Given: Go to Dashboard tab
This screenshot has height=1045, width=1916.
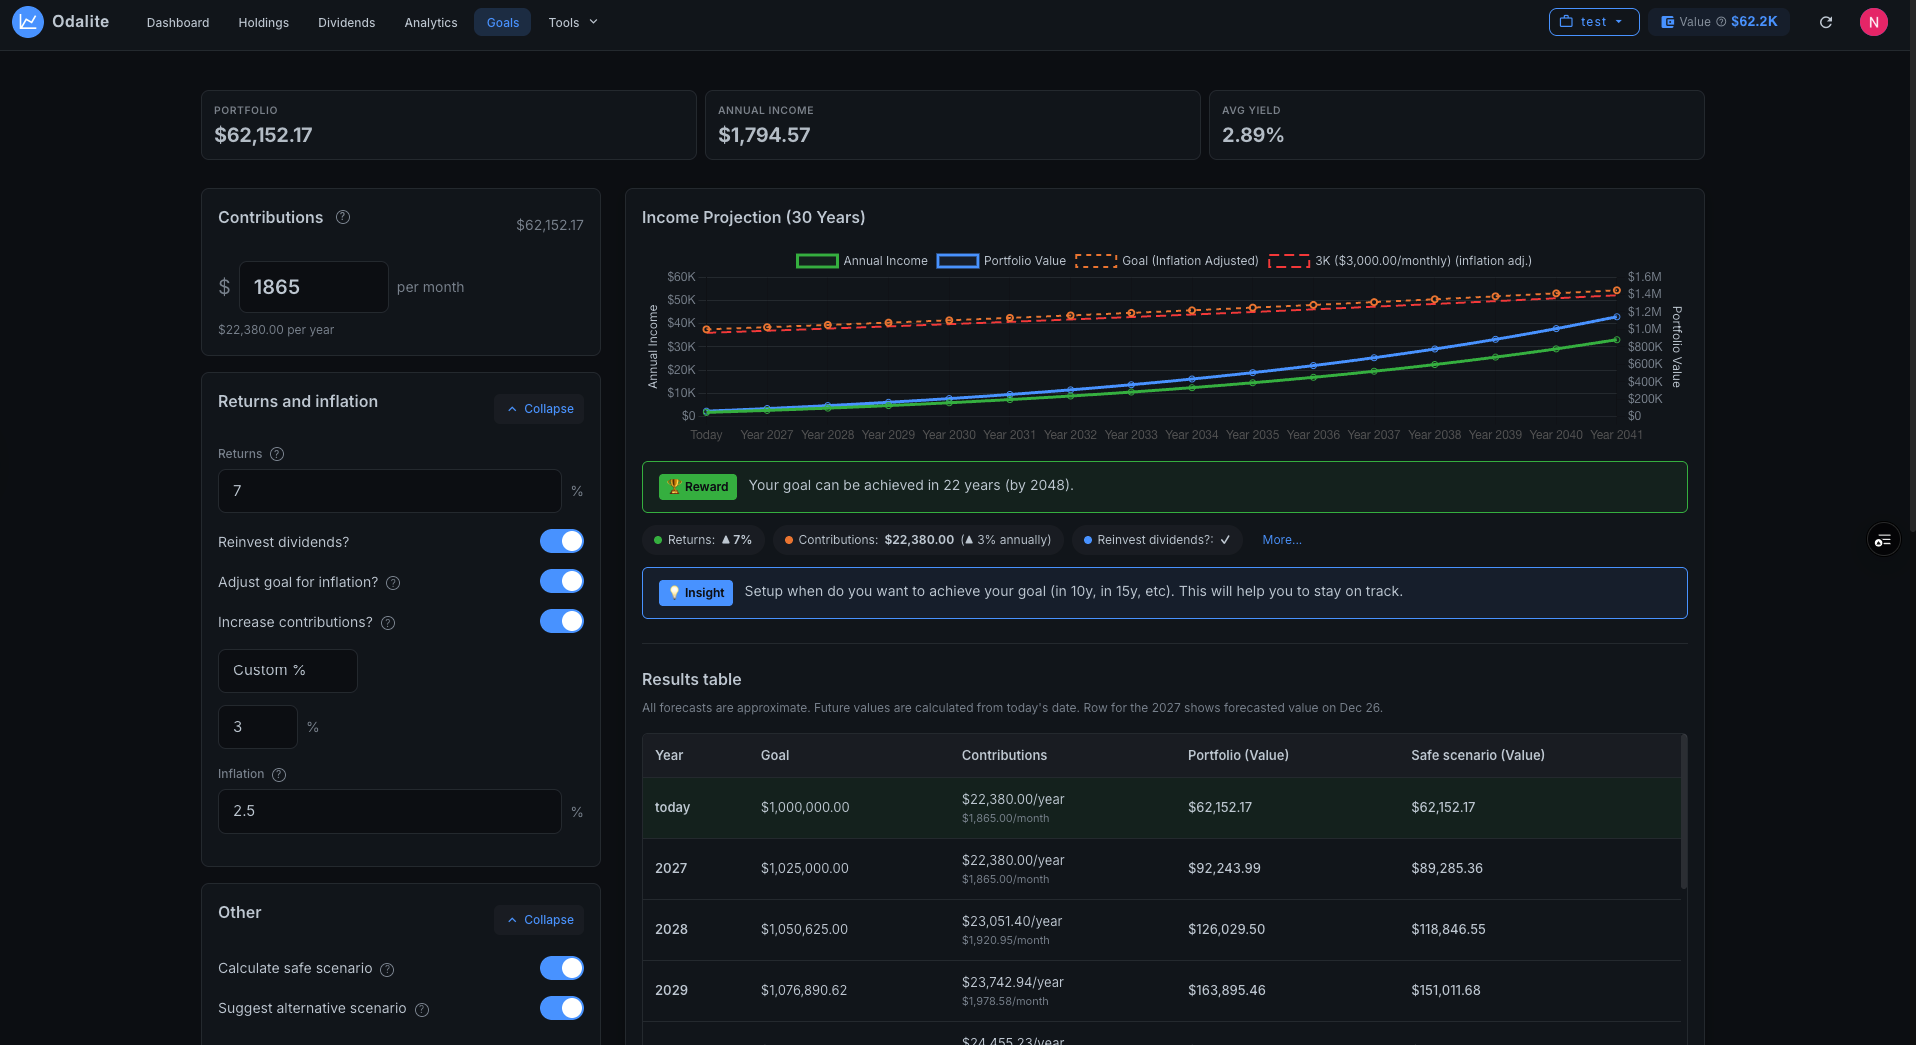Looking at the screenshot, I should (178, 22).
